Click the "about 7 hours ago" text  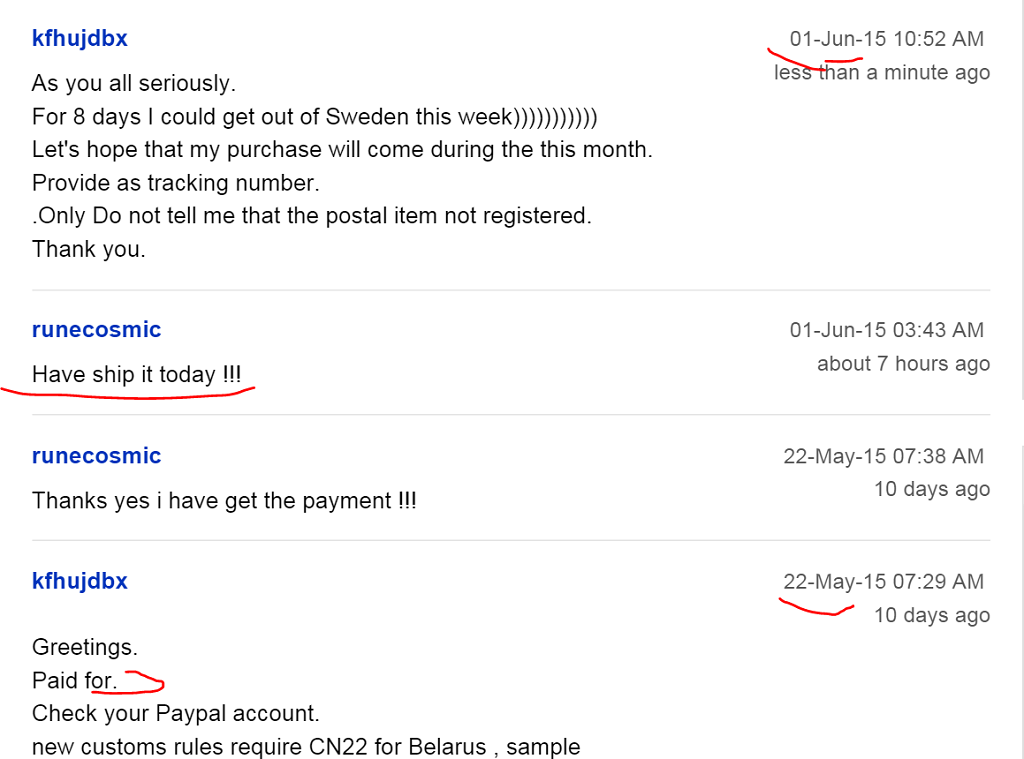coord(903,364)
